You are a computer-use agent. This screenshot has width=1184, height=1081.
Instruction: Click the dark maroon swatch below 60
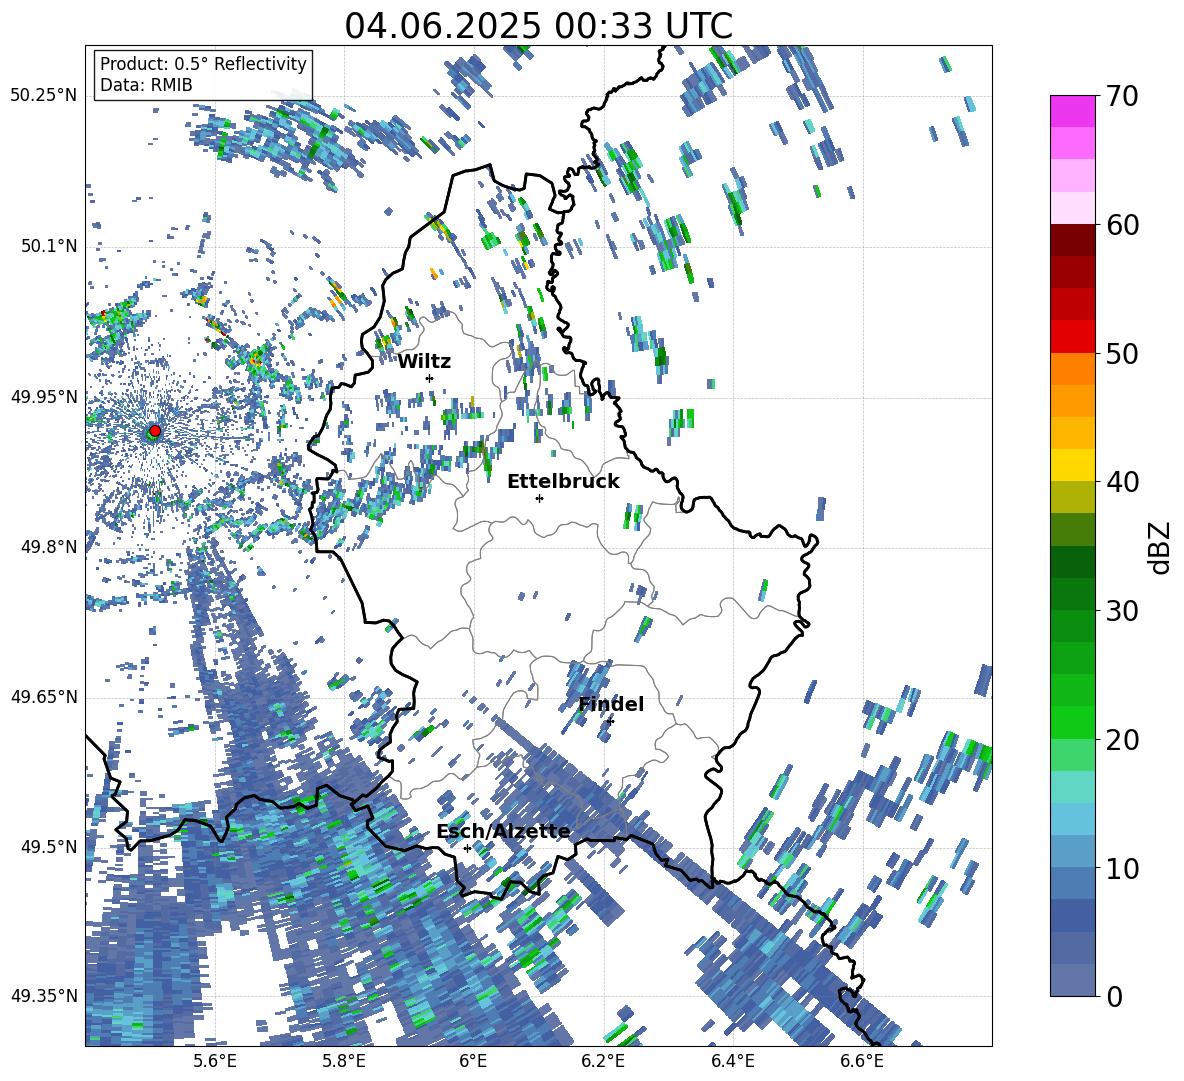[1072, 240]
